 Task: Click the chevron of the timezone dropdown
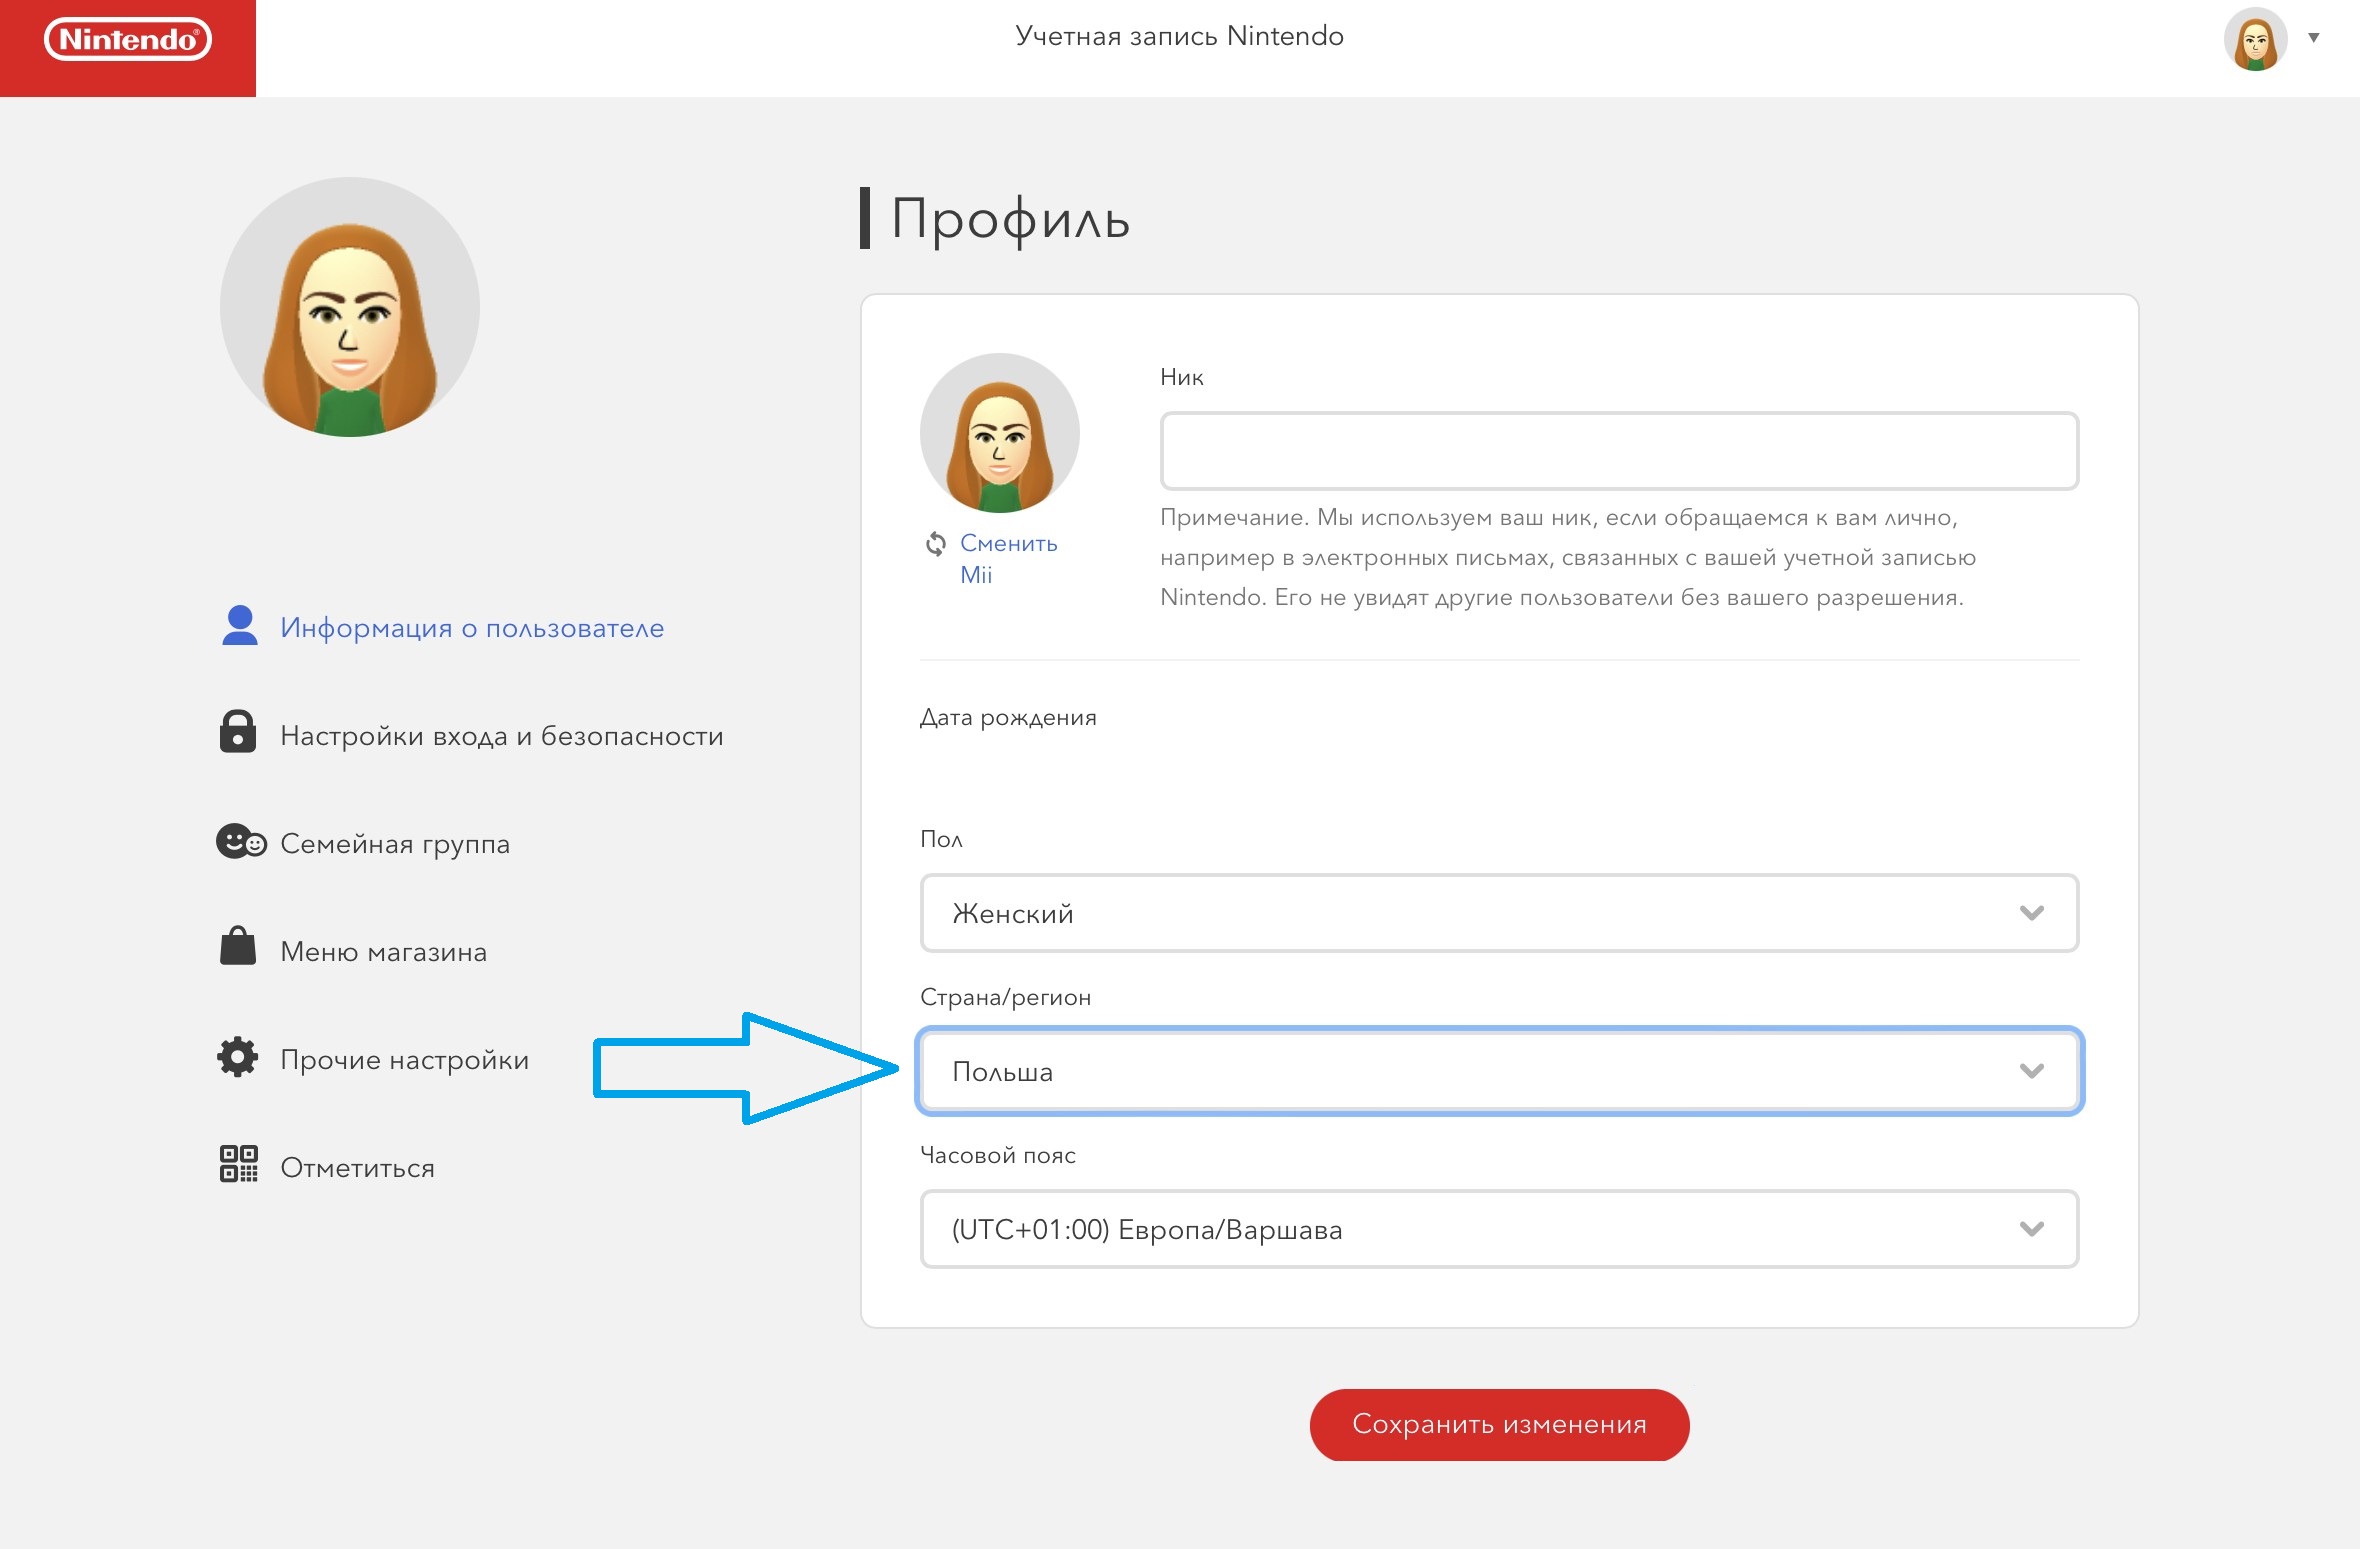2031,1229
